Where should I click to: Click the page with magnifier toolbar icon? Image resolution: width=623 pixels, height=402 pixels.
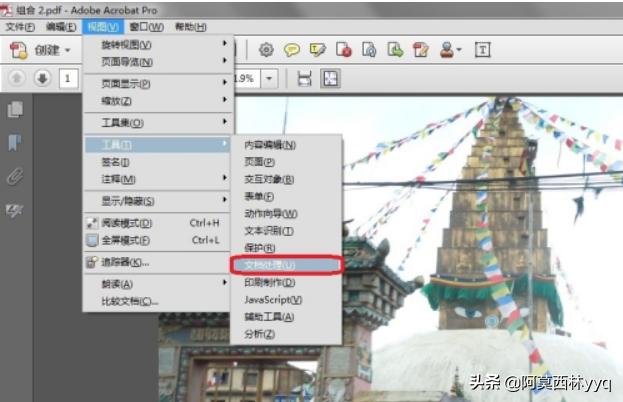[x=369, y=50]
